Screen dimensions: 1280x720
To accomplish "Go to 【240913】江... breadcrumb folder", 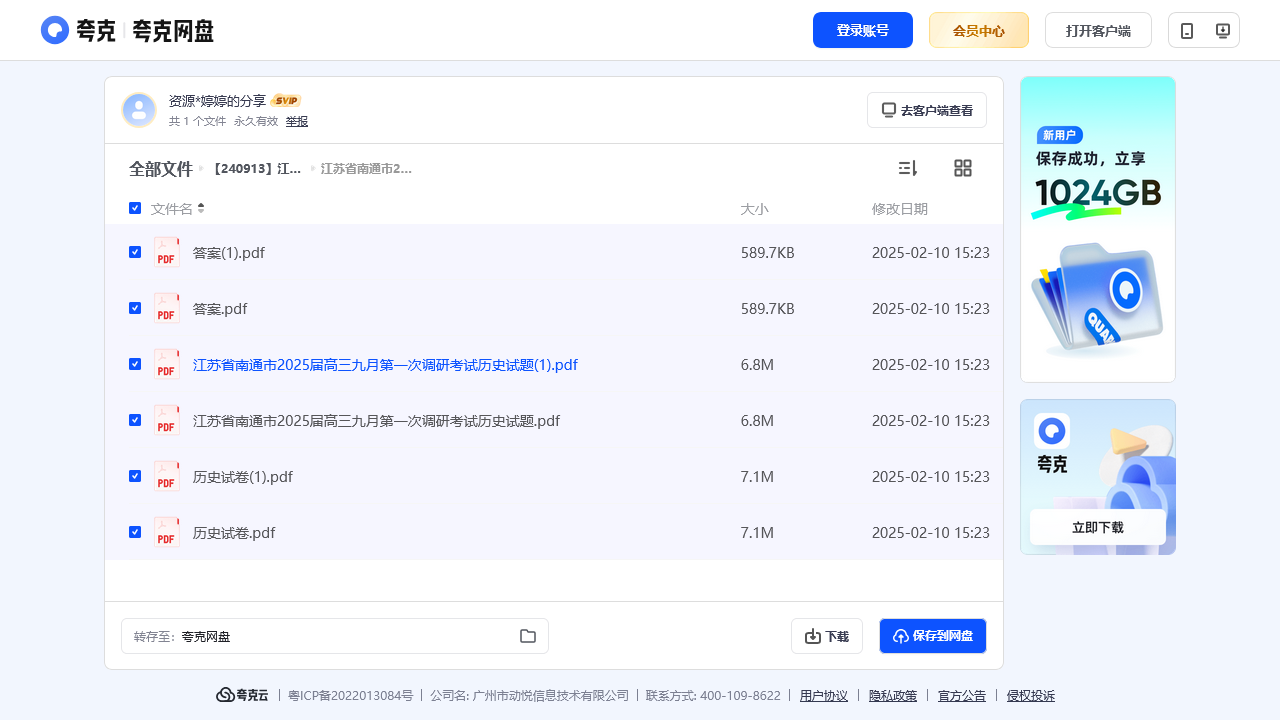I will 255,169.
